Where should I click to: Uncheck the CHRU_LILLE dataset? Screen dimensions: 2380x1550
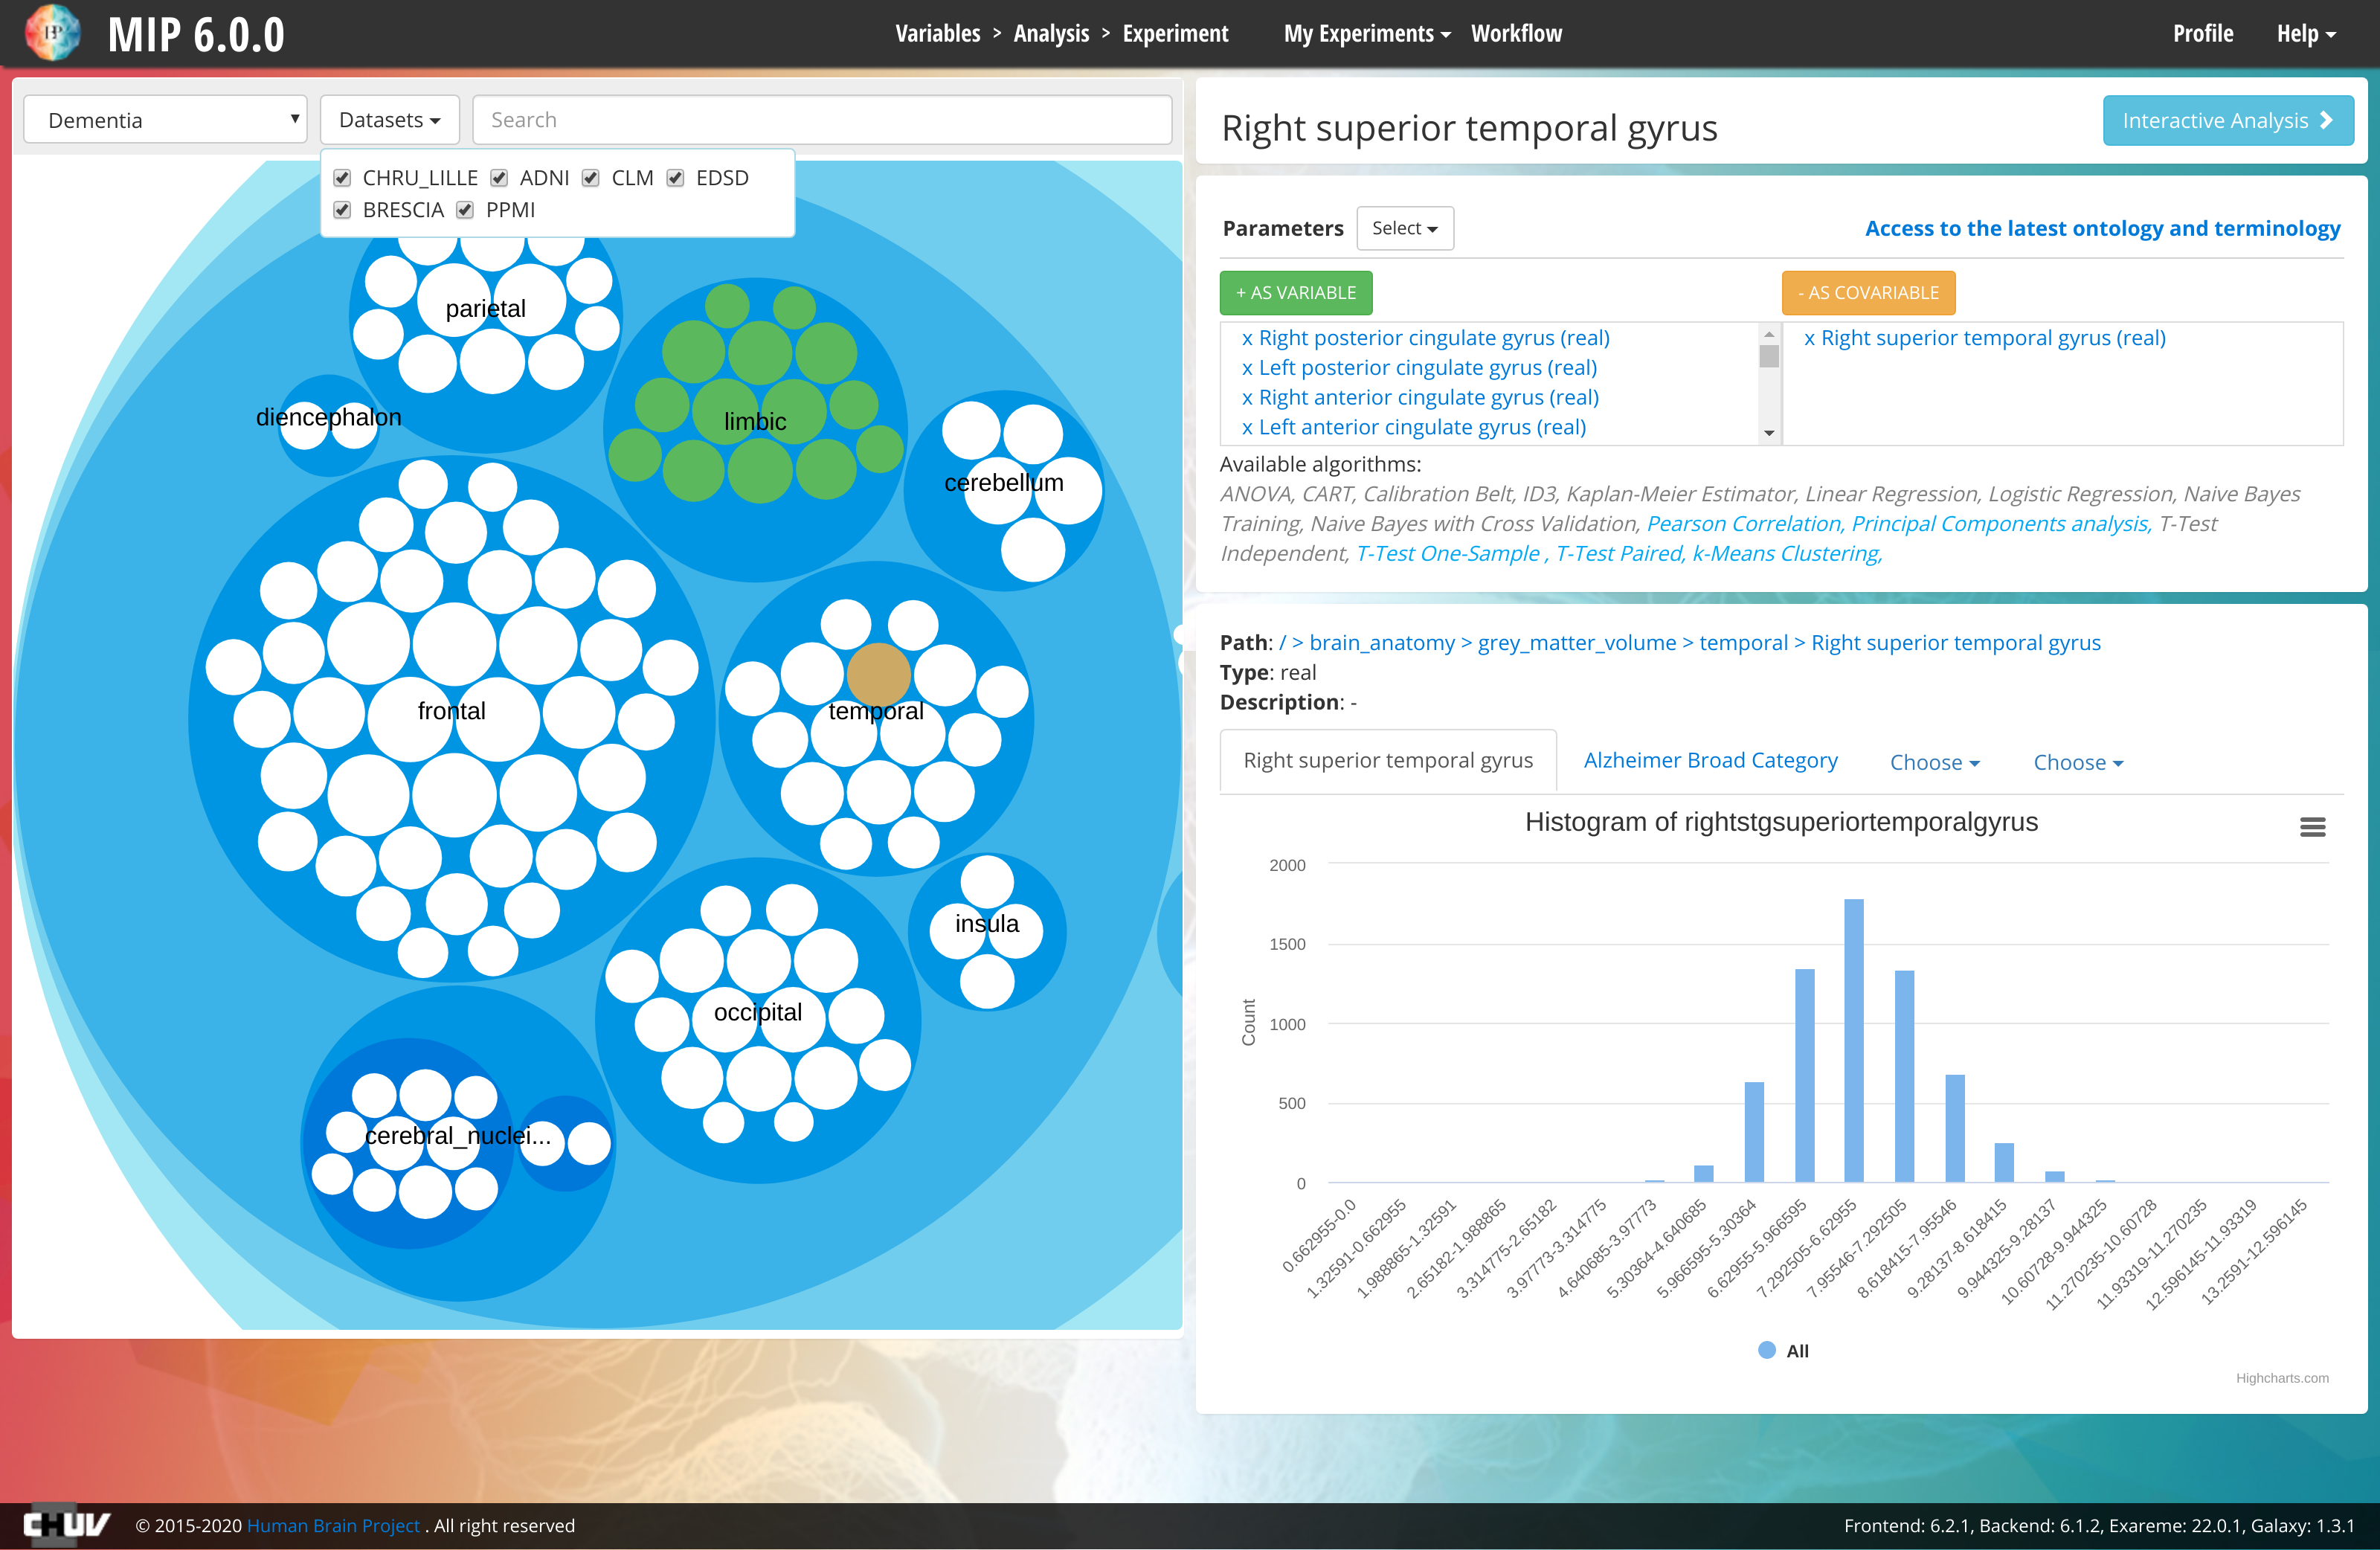pos(342,178)
